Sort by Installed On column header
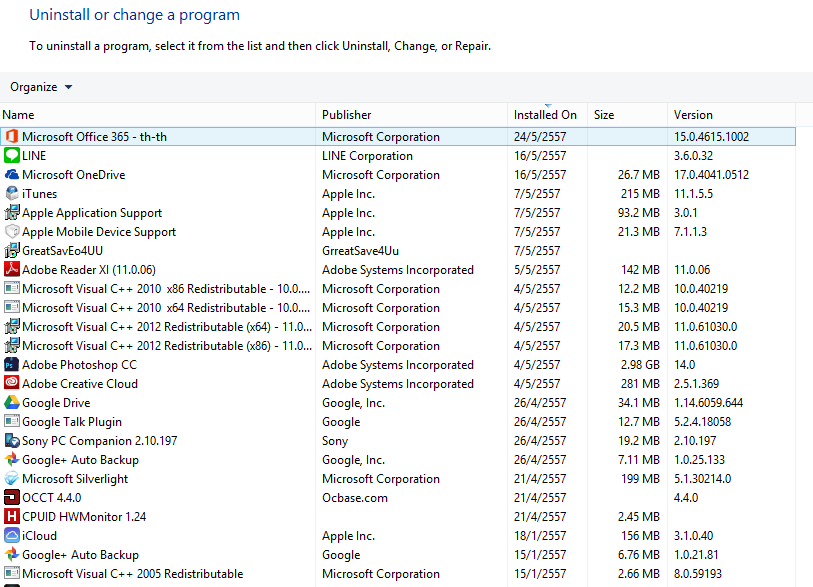The image size is (813, 587). 545,115
